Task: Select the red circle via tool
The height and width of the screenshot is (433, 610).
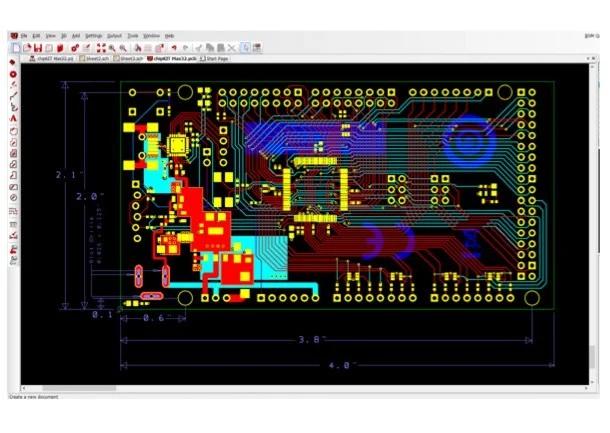Action: (13, 74)
